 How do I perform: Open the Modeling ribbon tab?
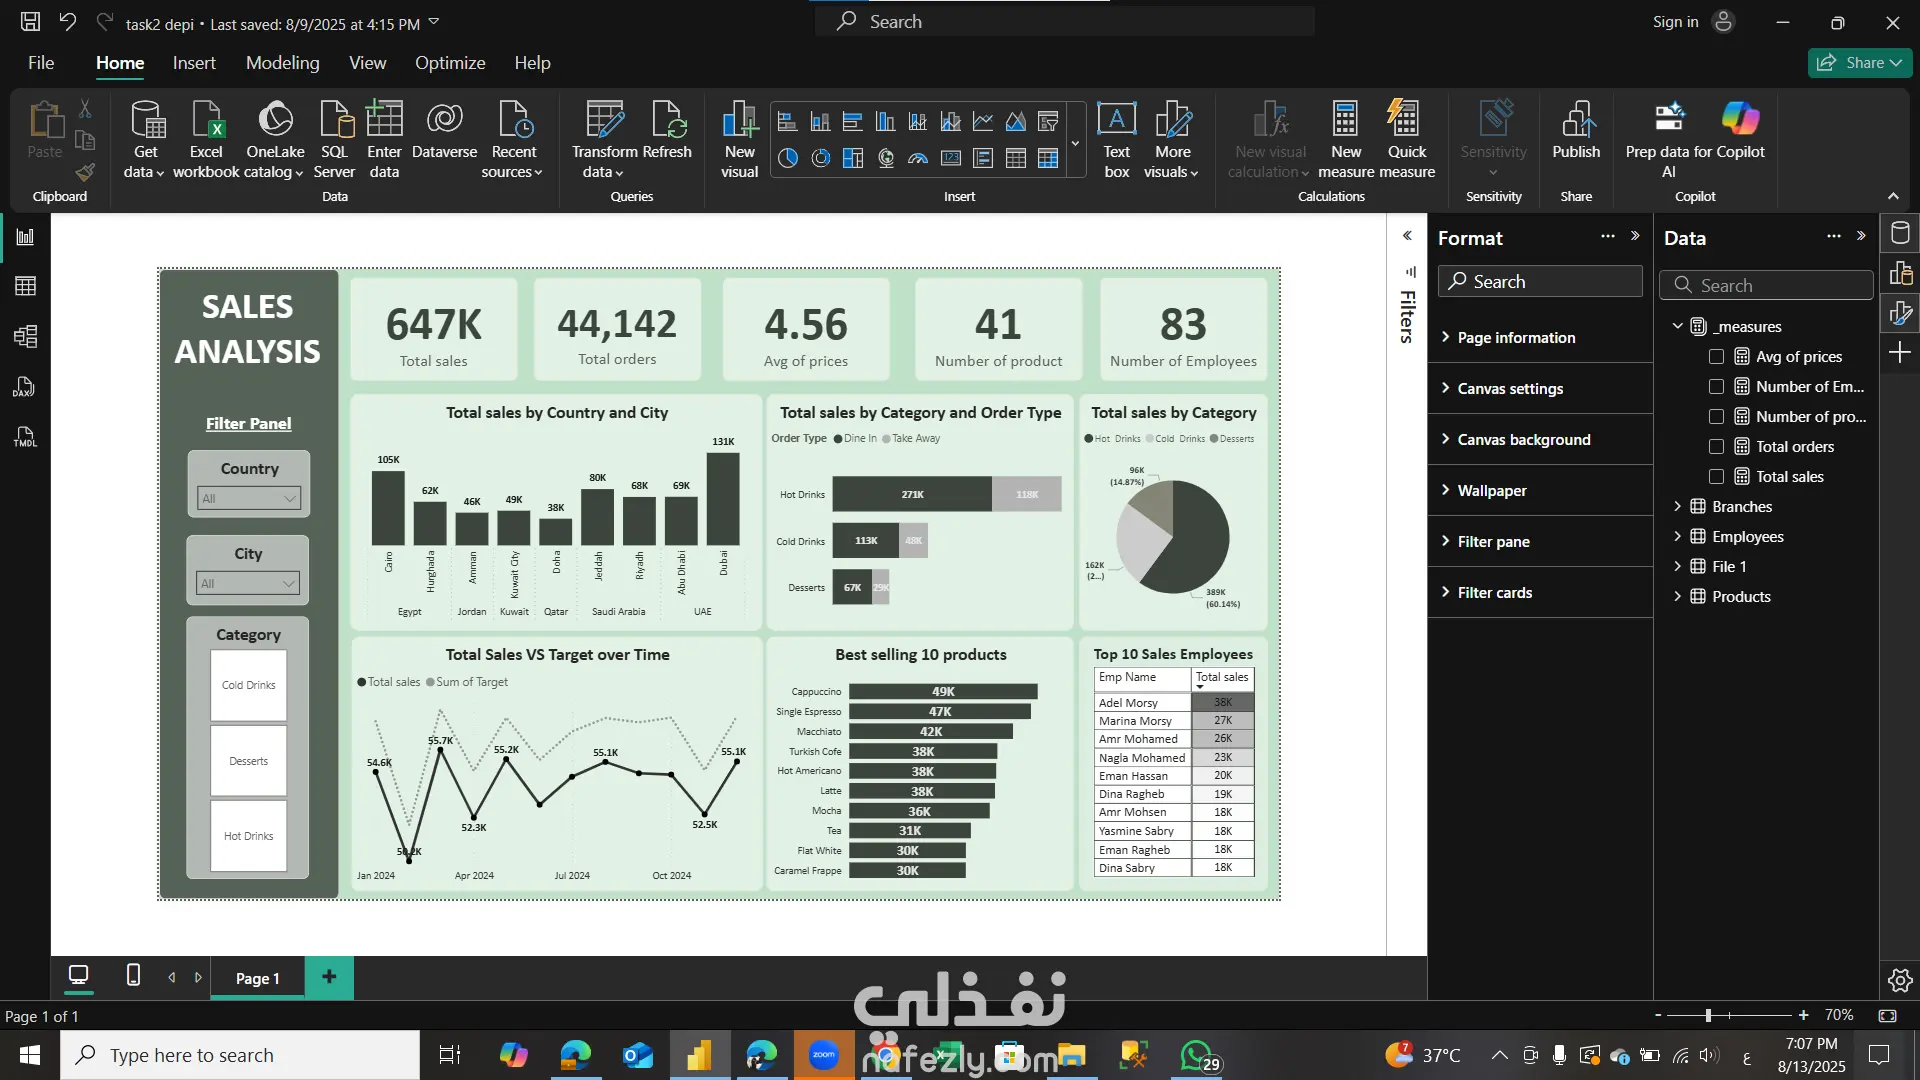282,63
